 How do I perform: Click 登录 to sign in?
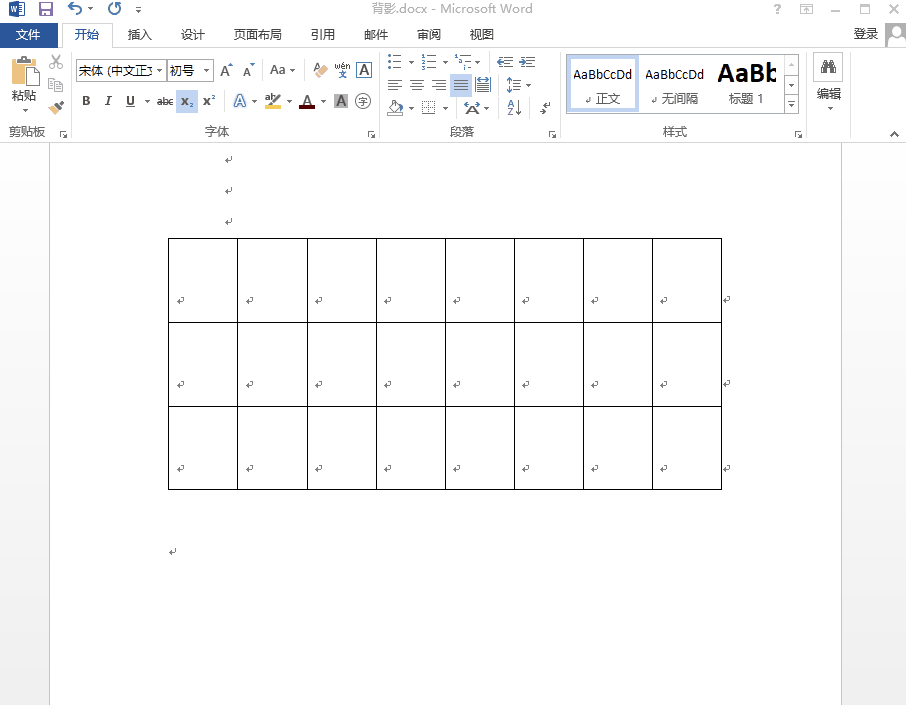tap(865, 34)
